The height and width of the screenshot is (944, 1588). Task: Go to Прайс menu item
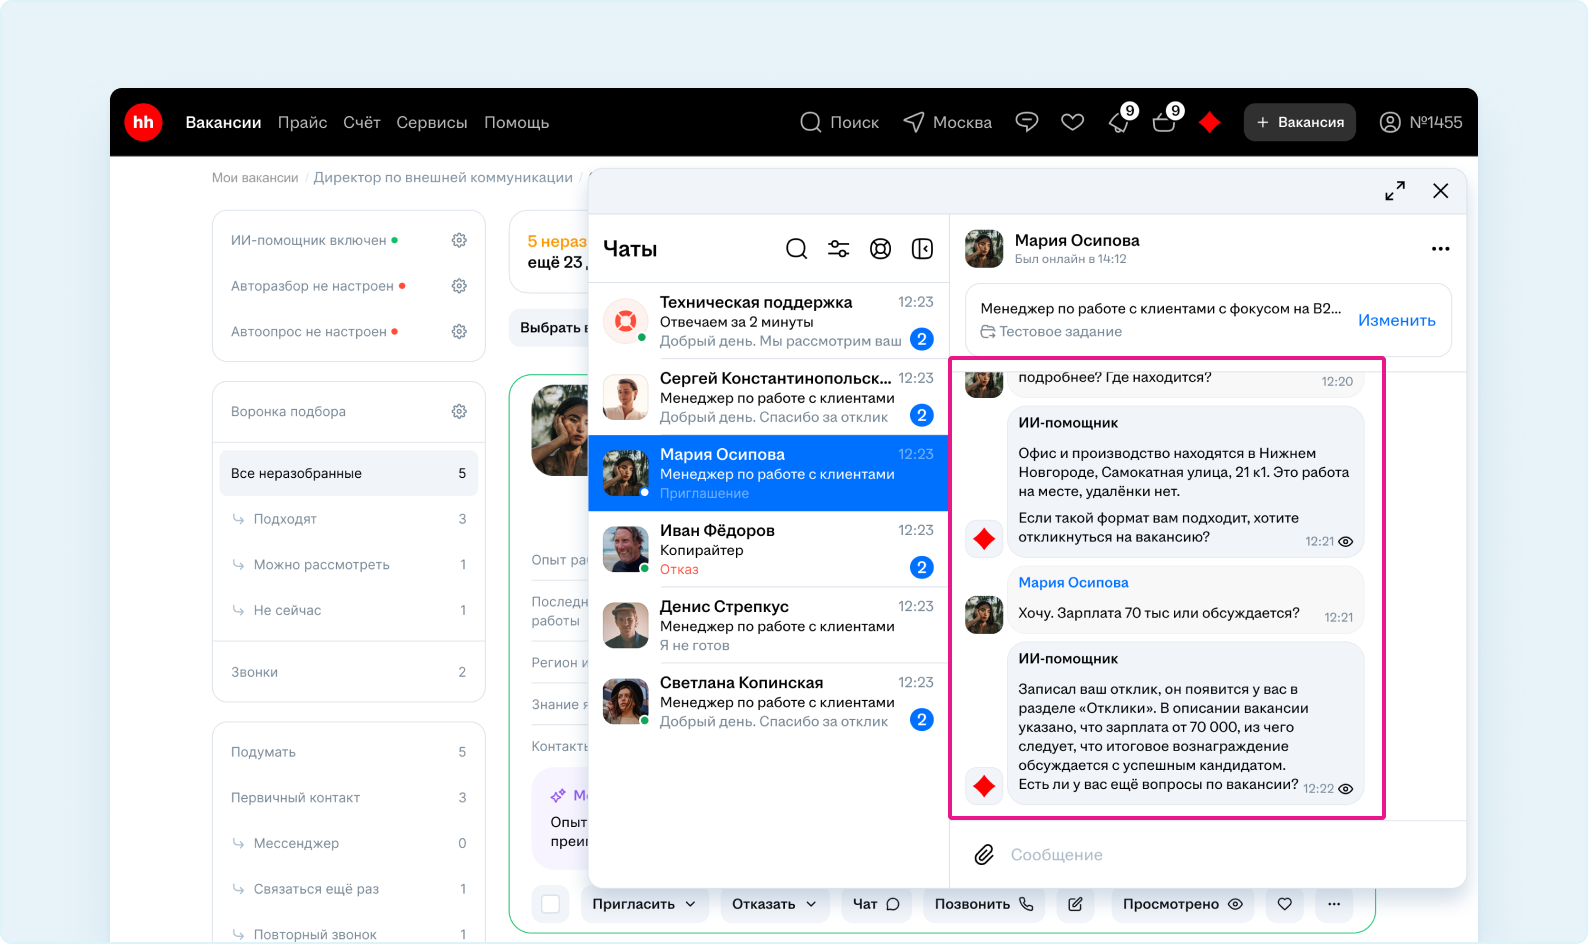[302, 123]
